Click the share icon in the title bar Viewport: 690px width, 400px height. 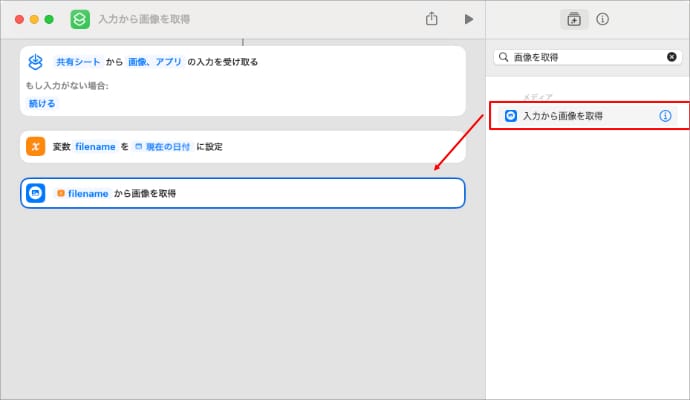point(432,19)
